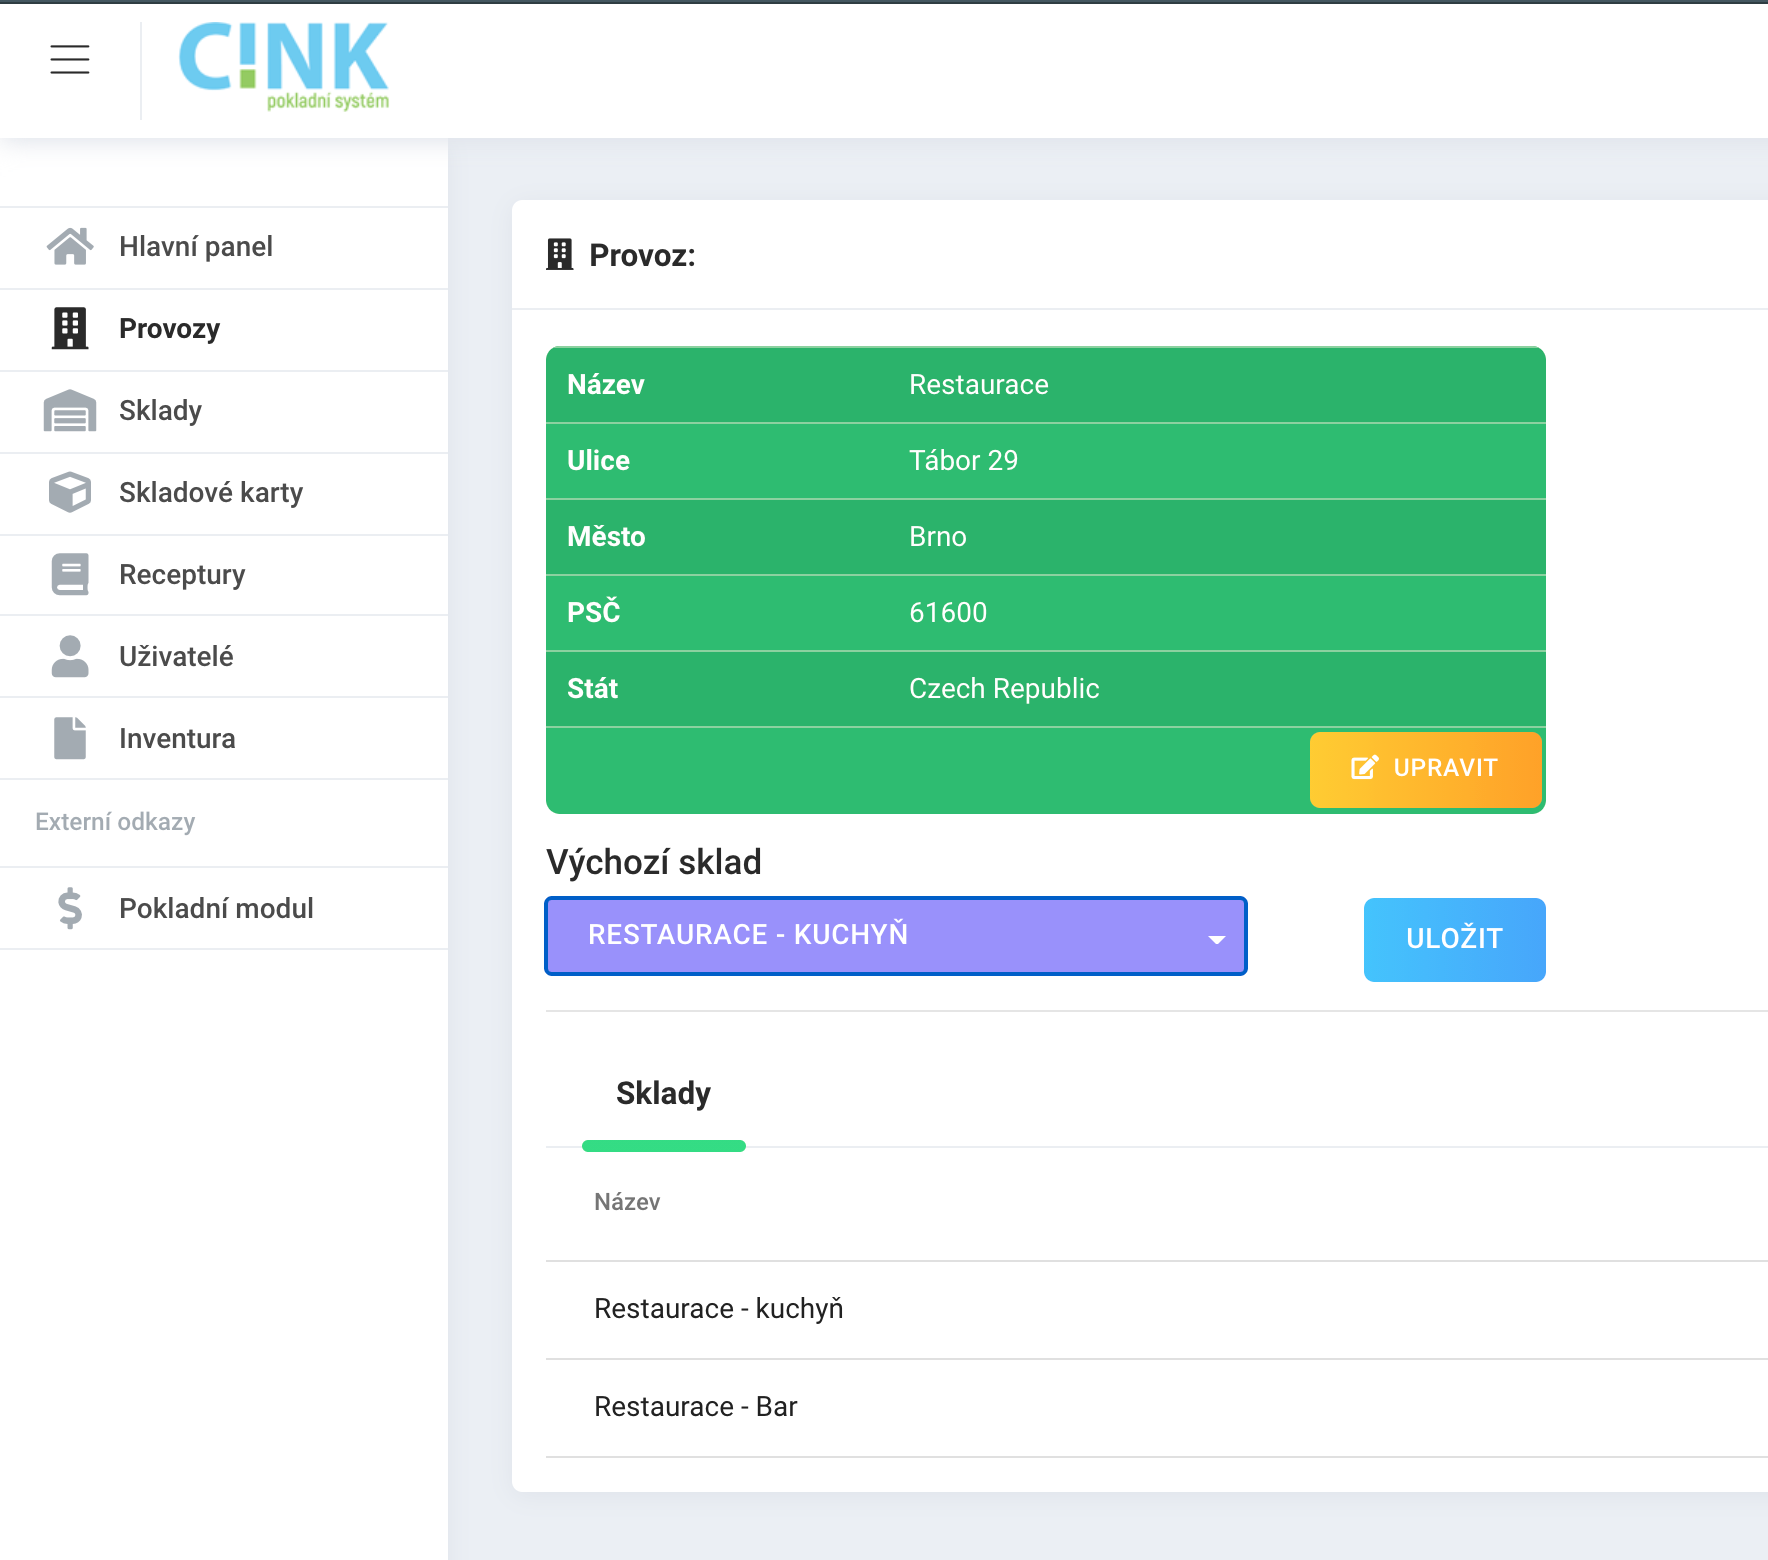Save with the Uložit button
This screenshot has height=1560, width=1768.
click(x=1454, y=939)
